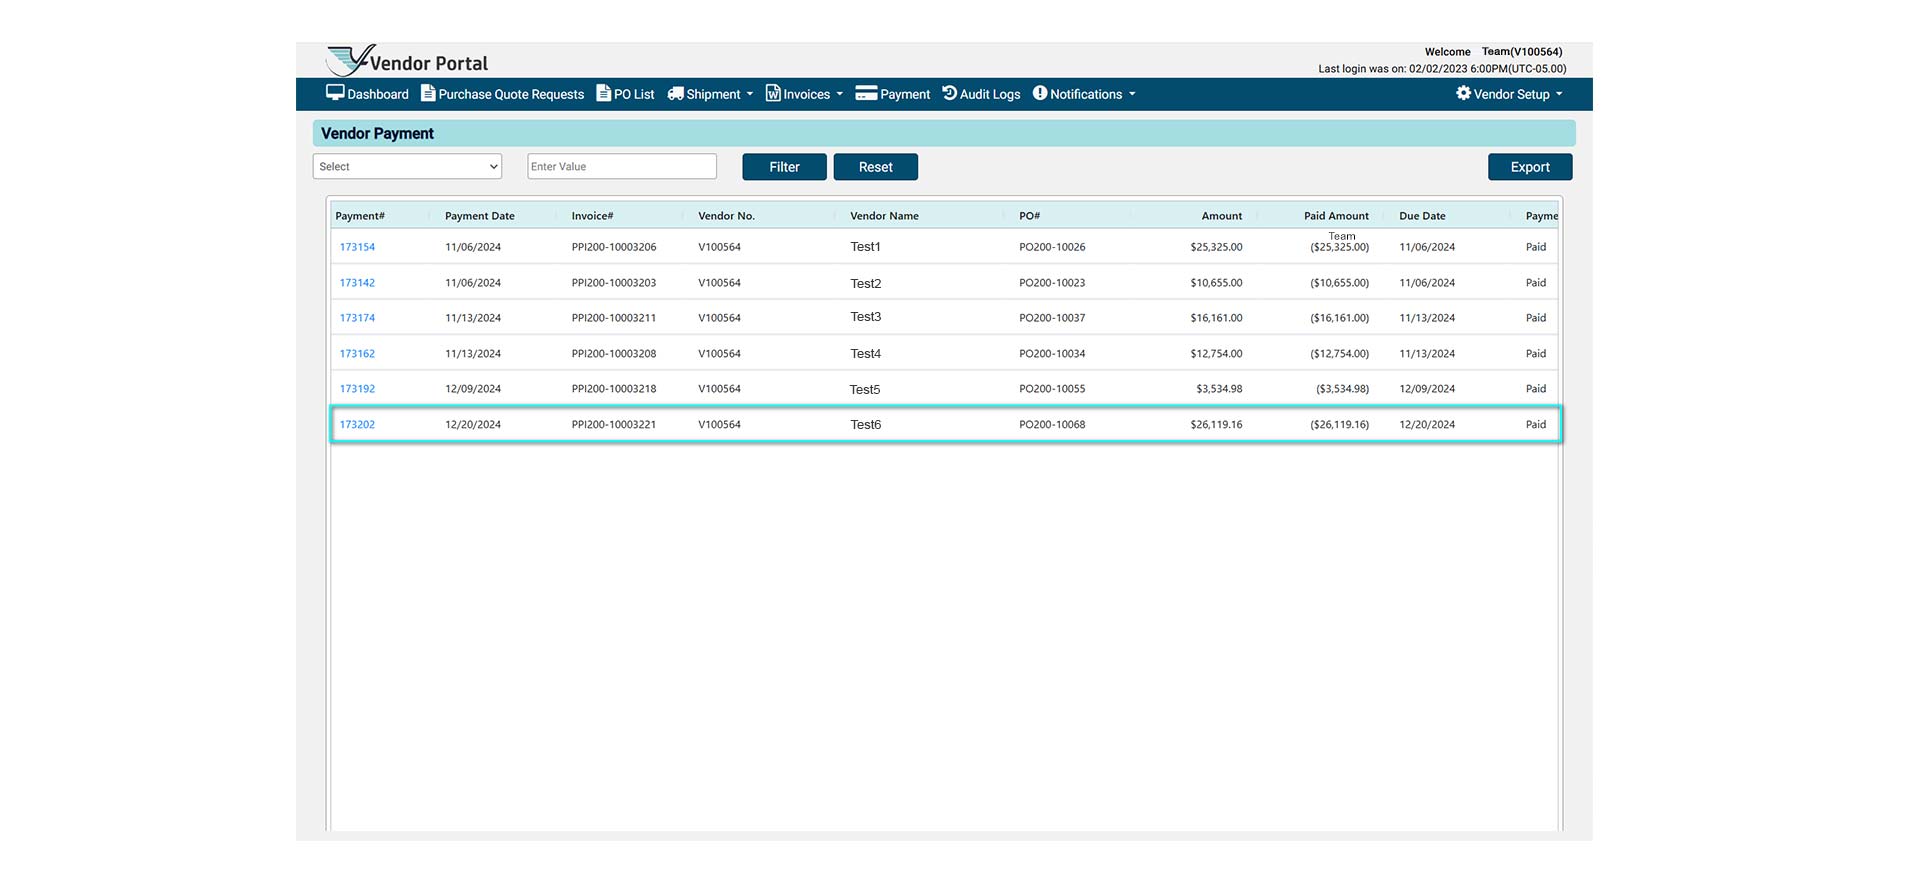Viewport: 1920px width, 870px height.
Task: Click invoice PPI200-10003206 cell
Action: tap(614, 247)
